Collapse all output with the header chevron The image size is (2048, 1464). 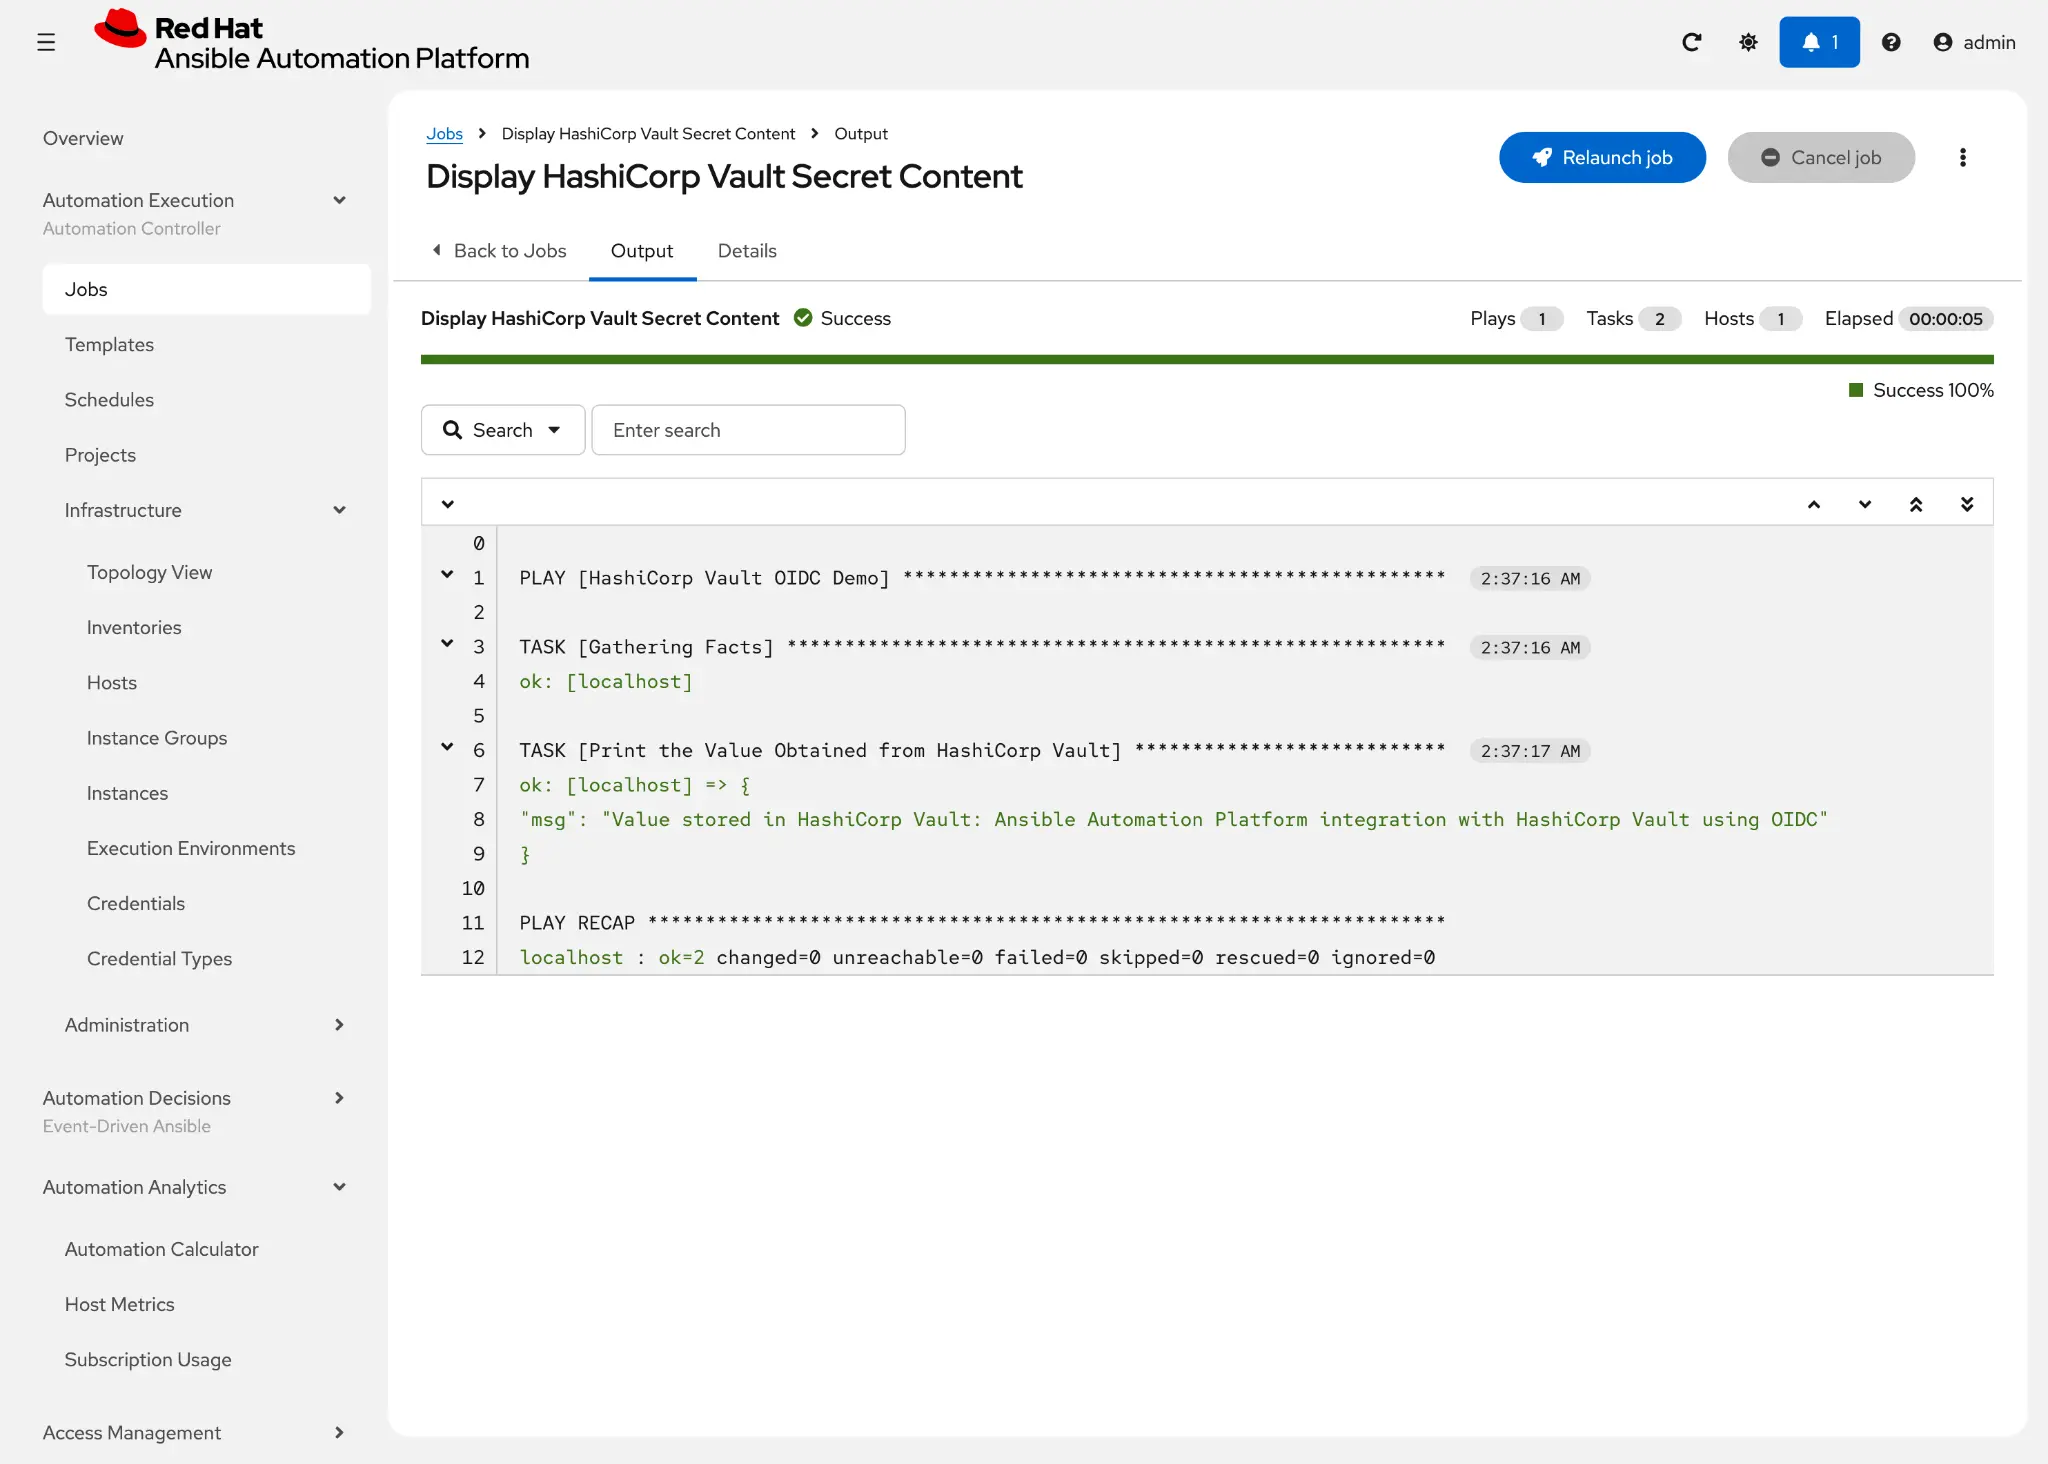point(447,504)
